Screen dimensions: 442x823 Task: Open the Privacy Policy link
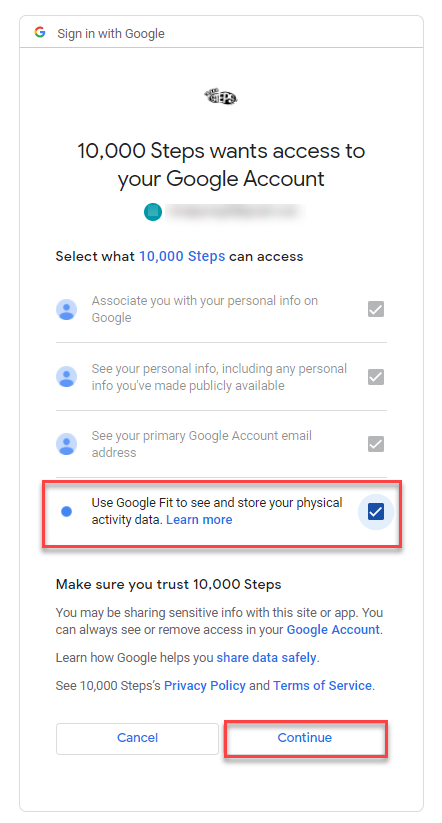[205, 685]
